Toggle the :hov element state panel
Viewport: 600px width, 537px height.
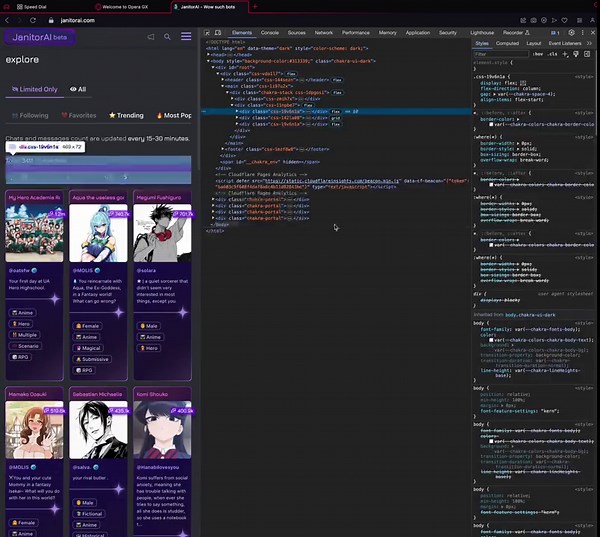538,54
